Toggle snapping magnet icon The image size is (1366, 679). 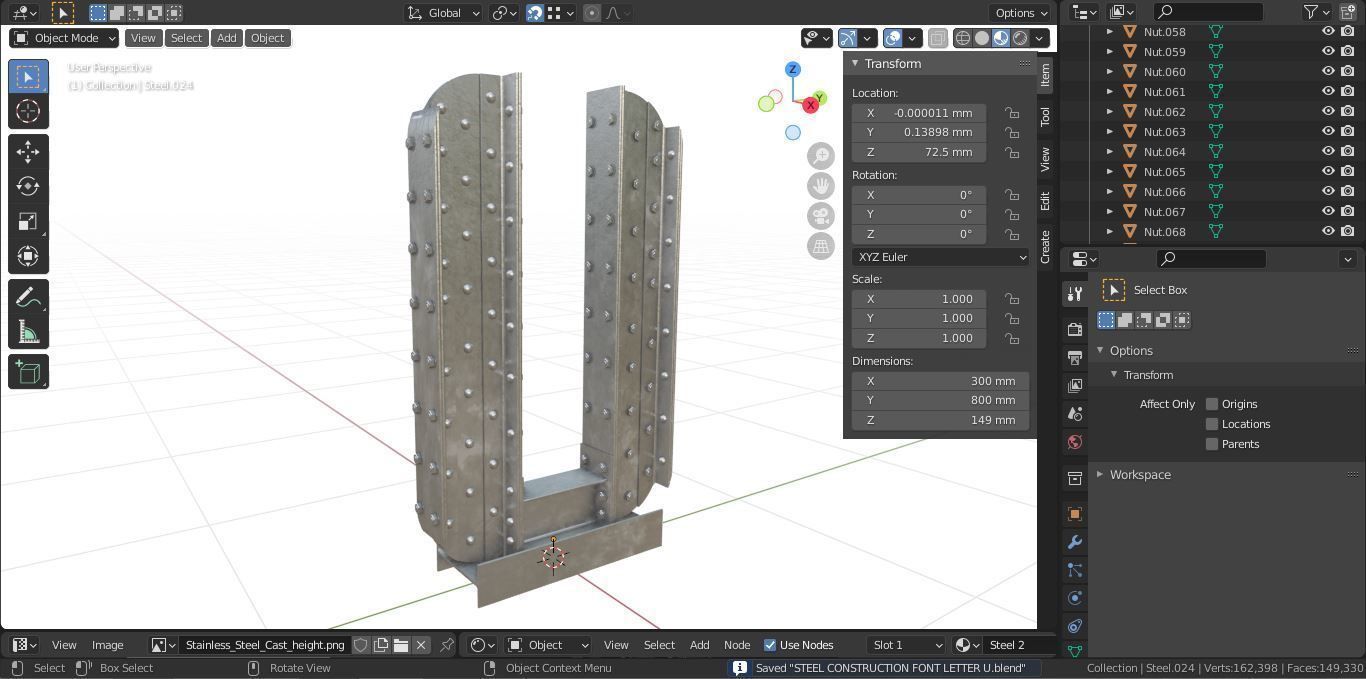pos(535,13)
